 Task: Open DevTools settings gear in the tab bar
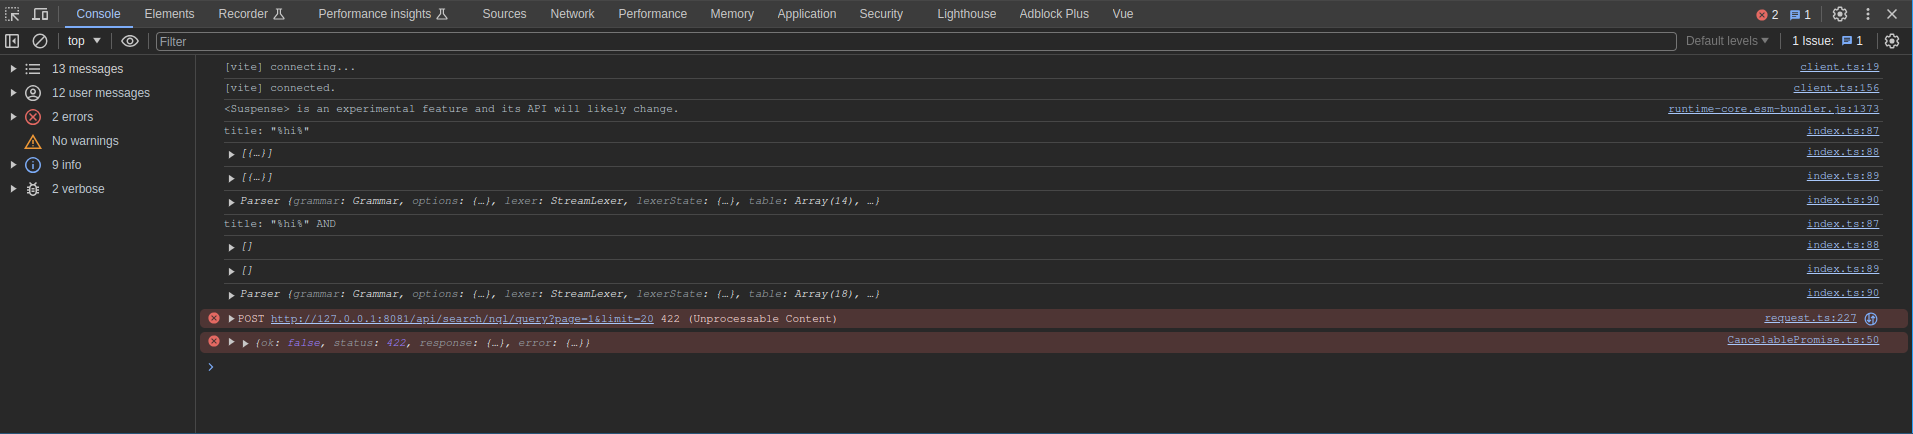(x=1840, y=14)
